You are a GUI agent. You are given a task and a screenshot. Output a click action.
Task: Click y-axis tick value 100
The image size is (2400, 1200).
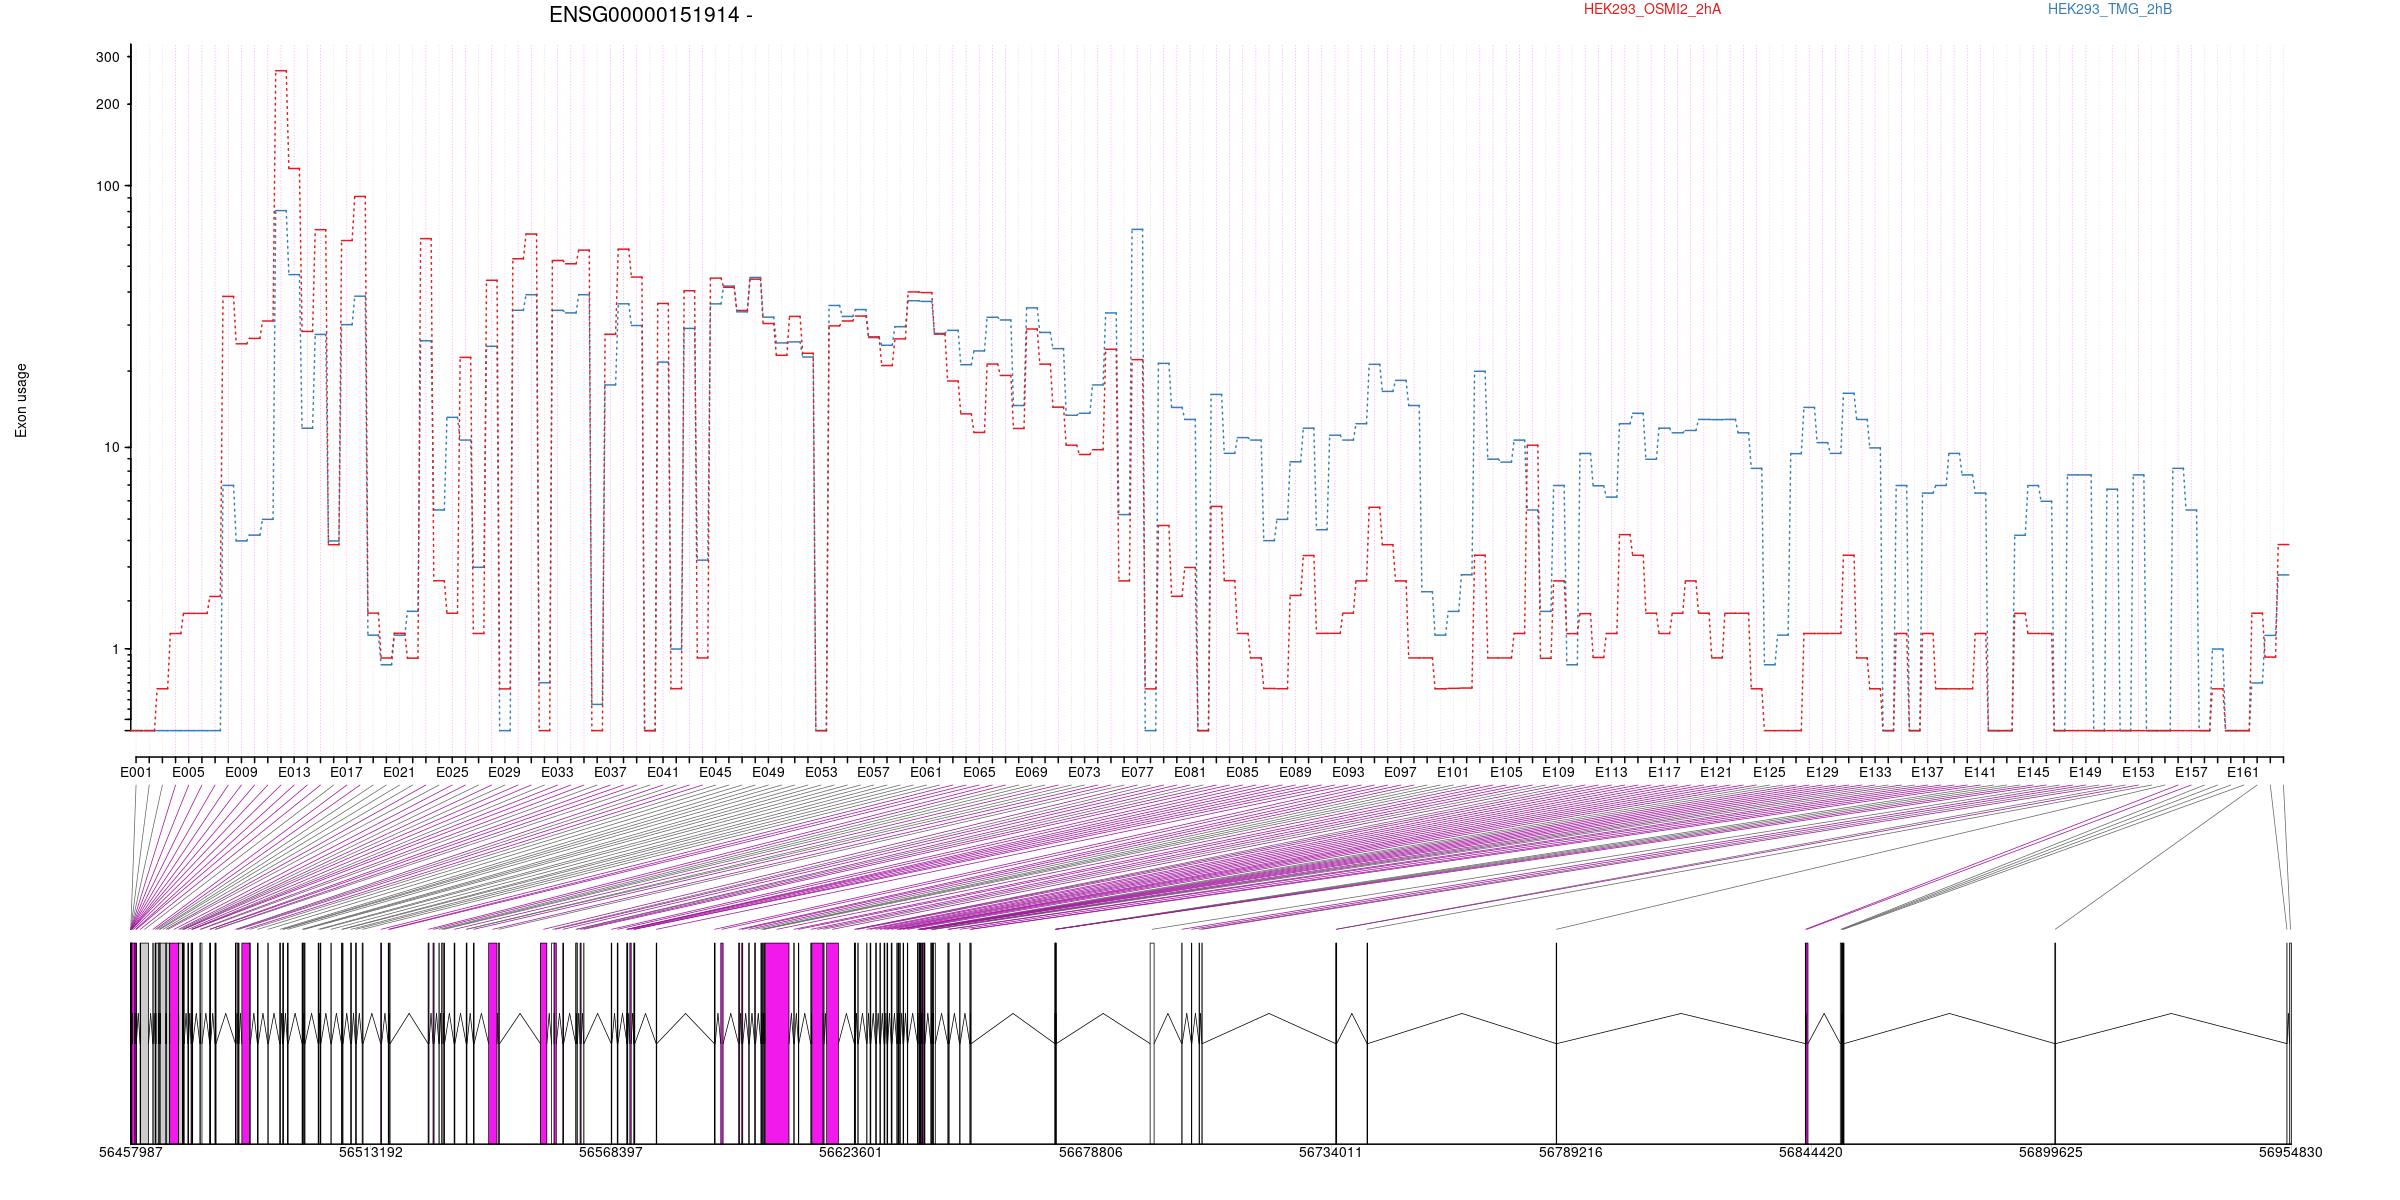pos(107,186)
